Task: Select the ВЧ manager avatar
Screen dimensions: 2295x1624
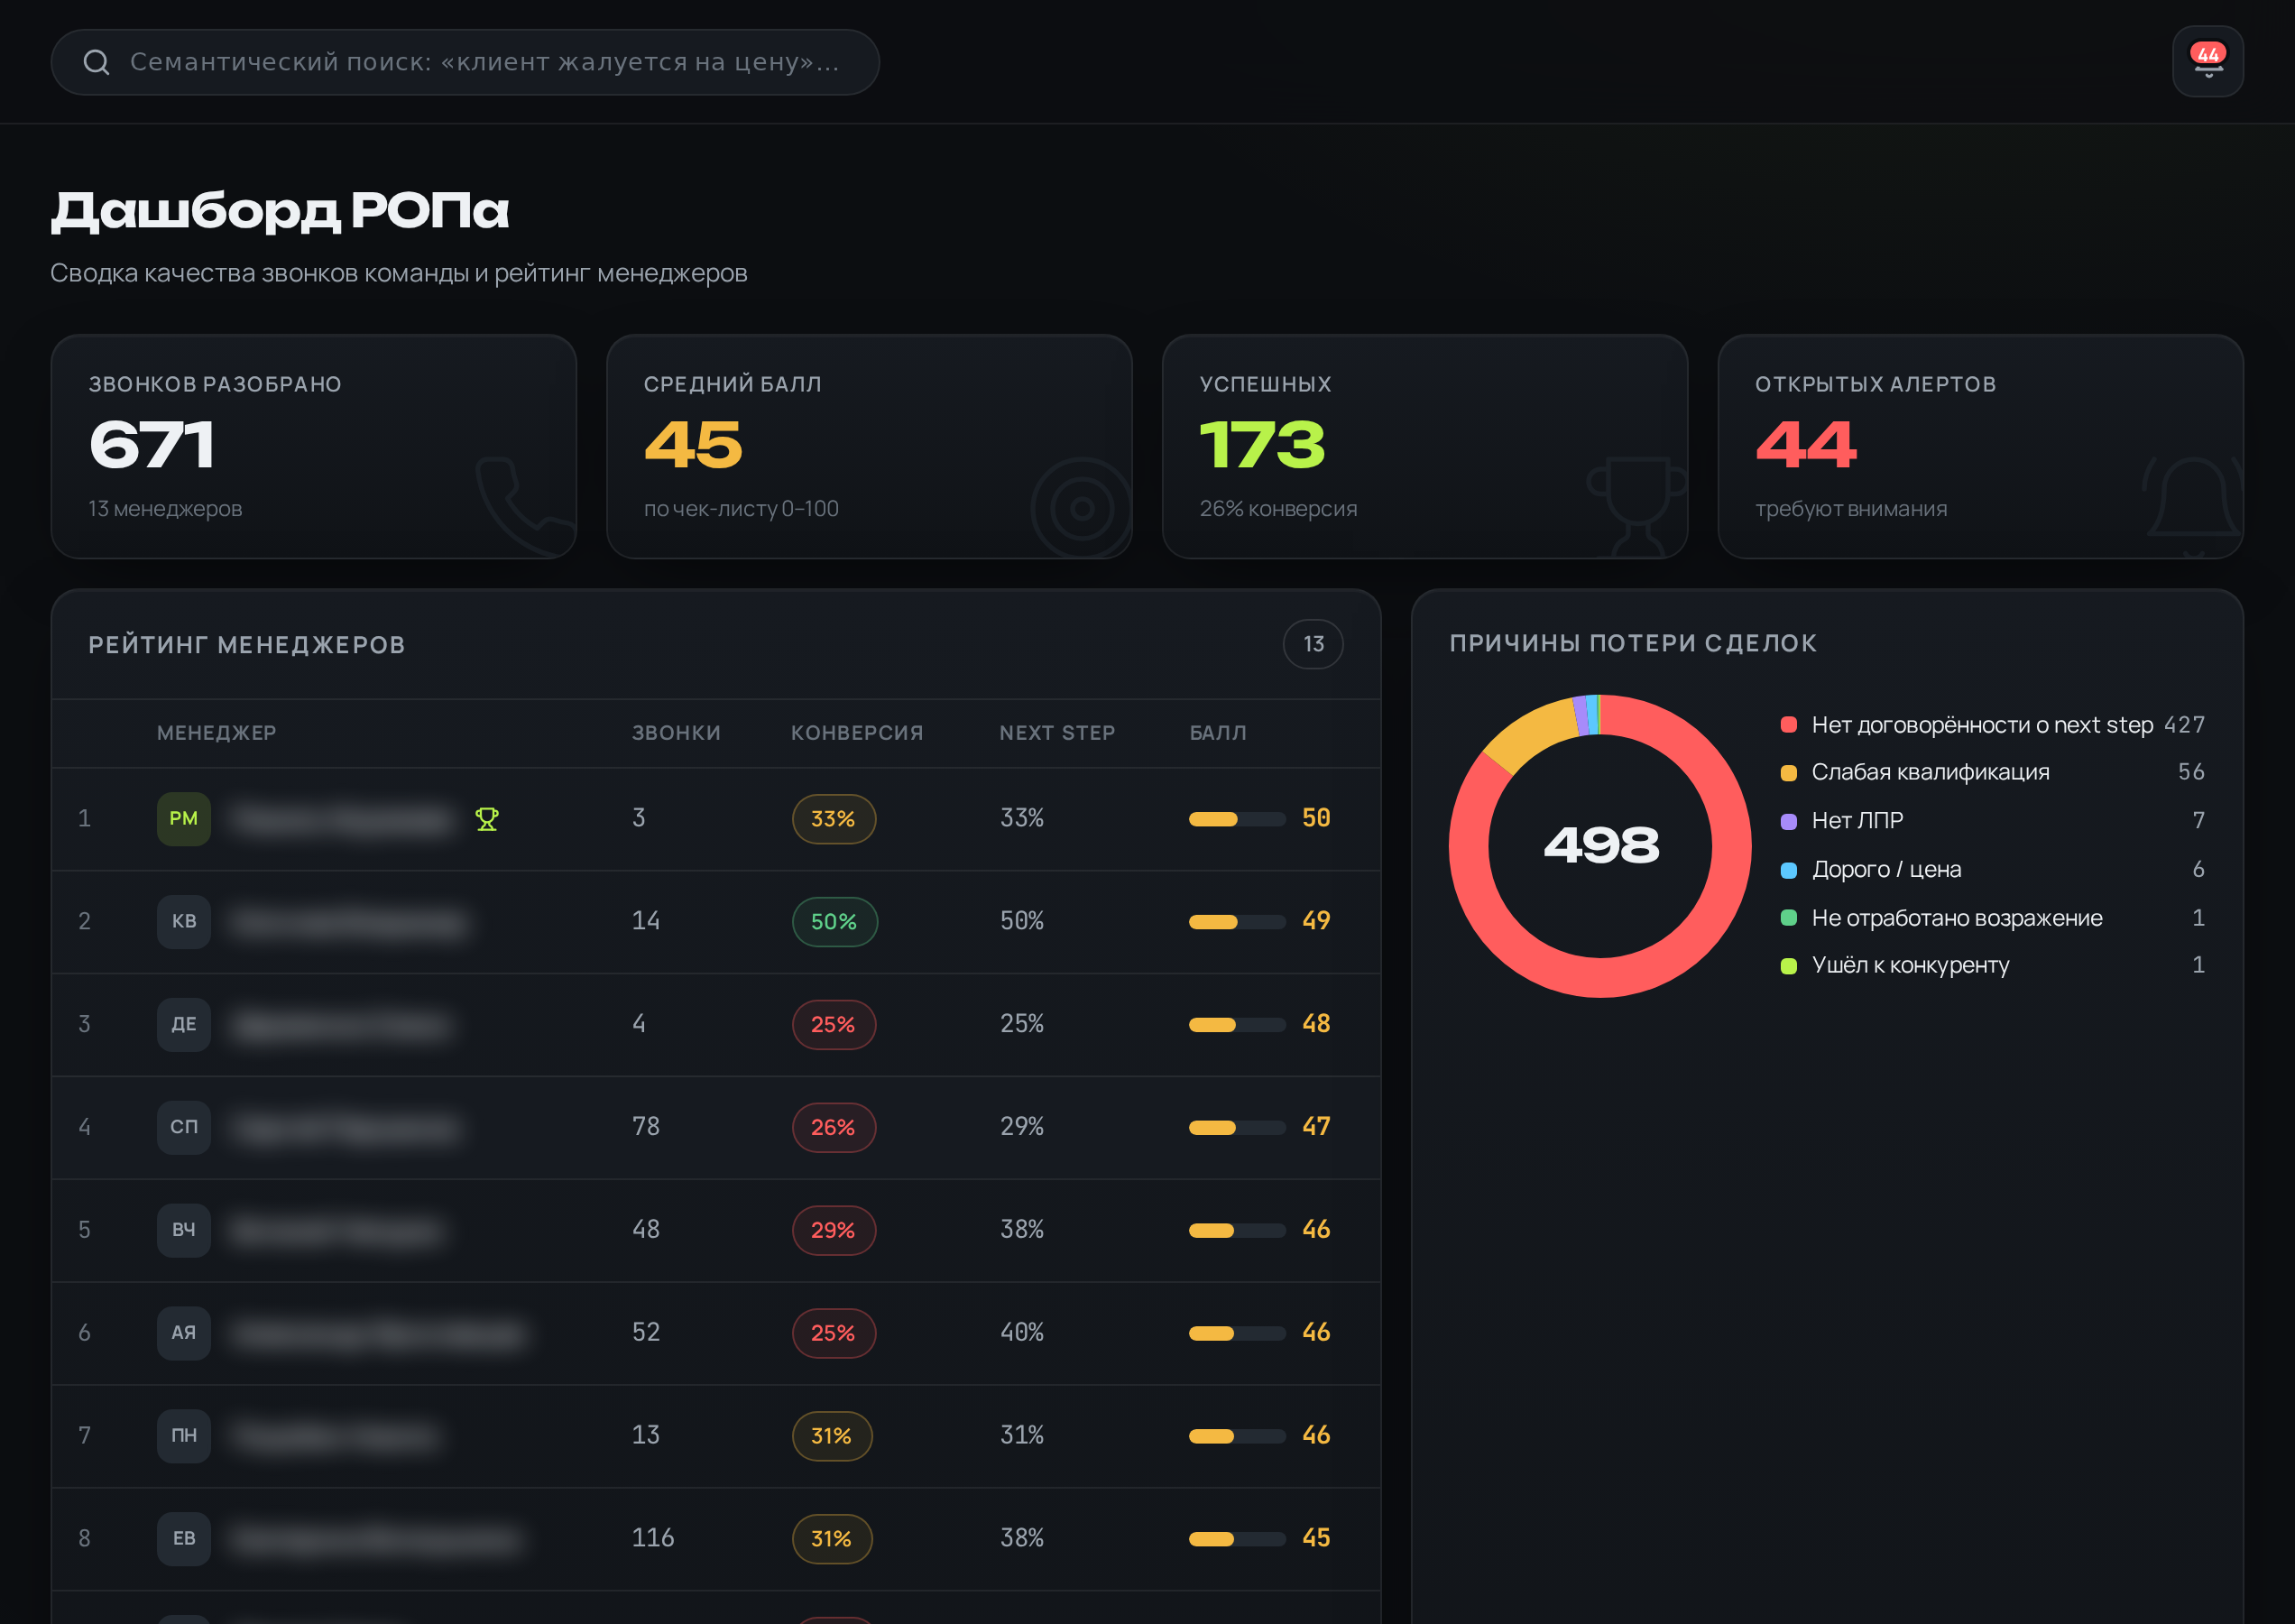Action: 184,1230
